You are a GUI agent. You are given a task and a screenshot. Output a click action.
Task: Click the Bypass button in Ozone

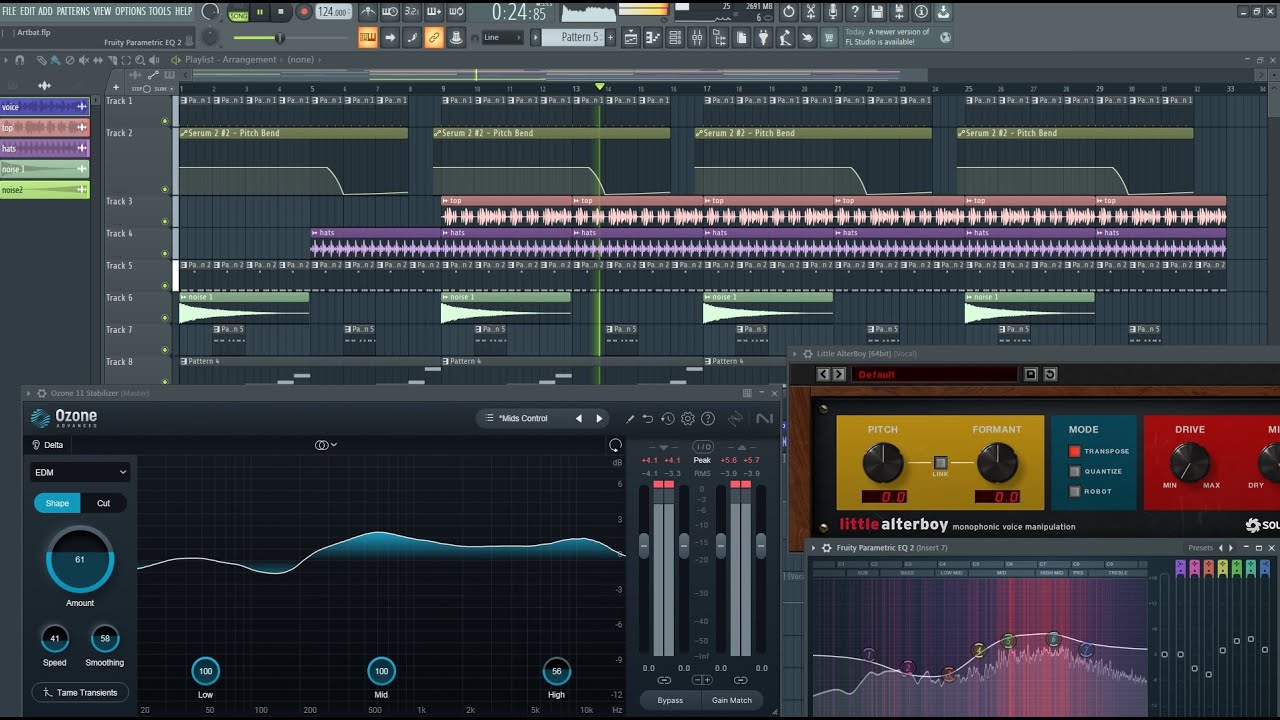point(670,700)
